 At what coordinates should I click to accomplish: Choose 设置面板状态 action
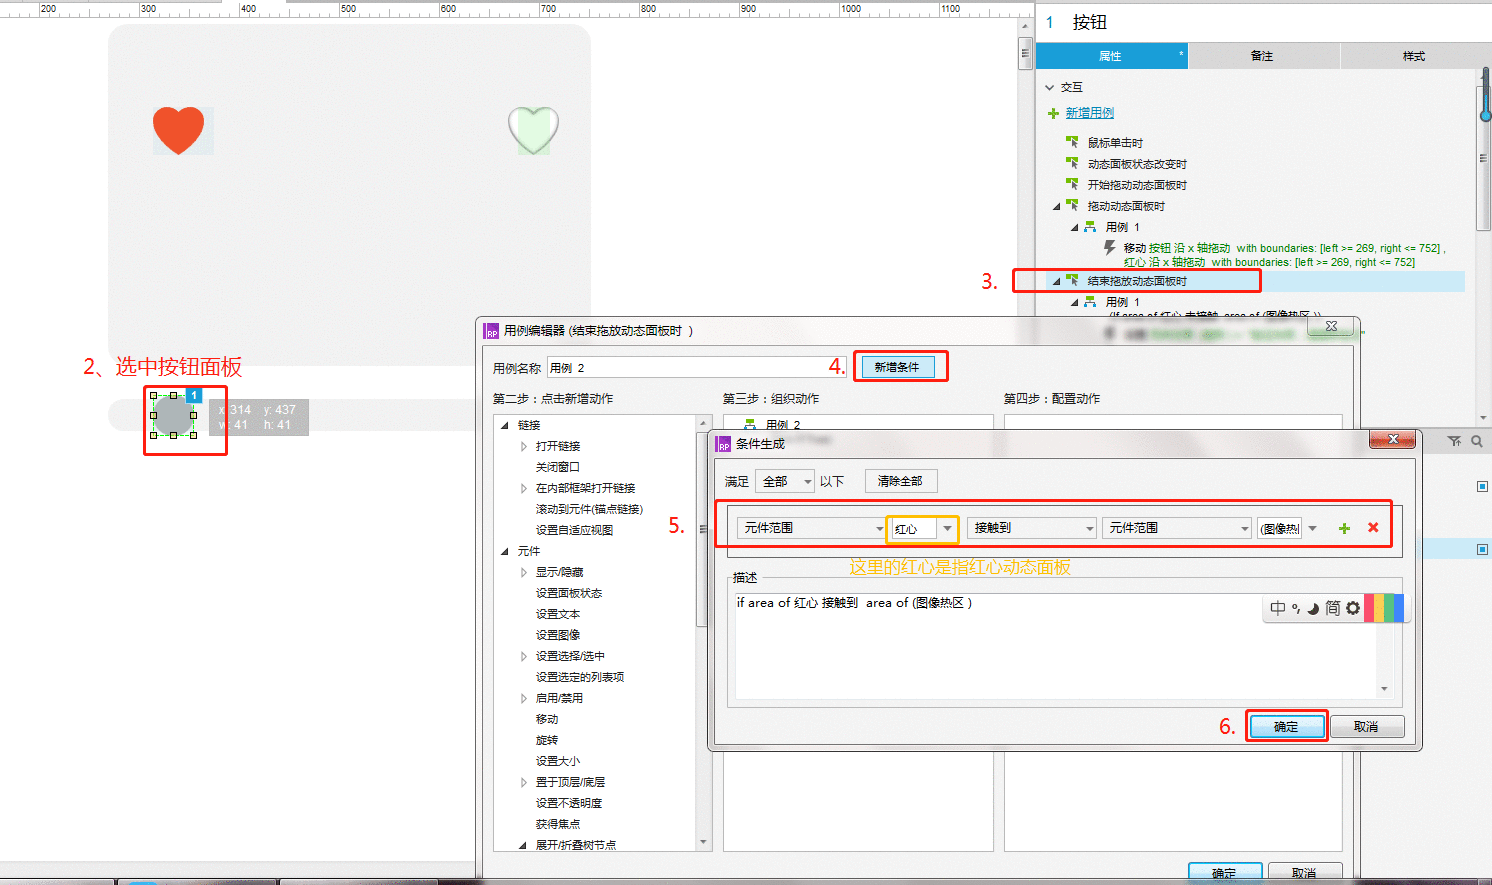[x=569, y=593]
